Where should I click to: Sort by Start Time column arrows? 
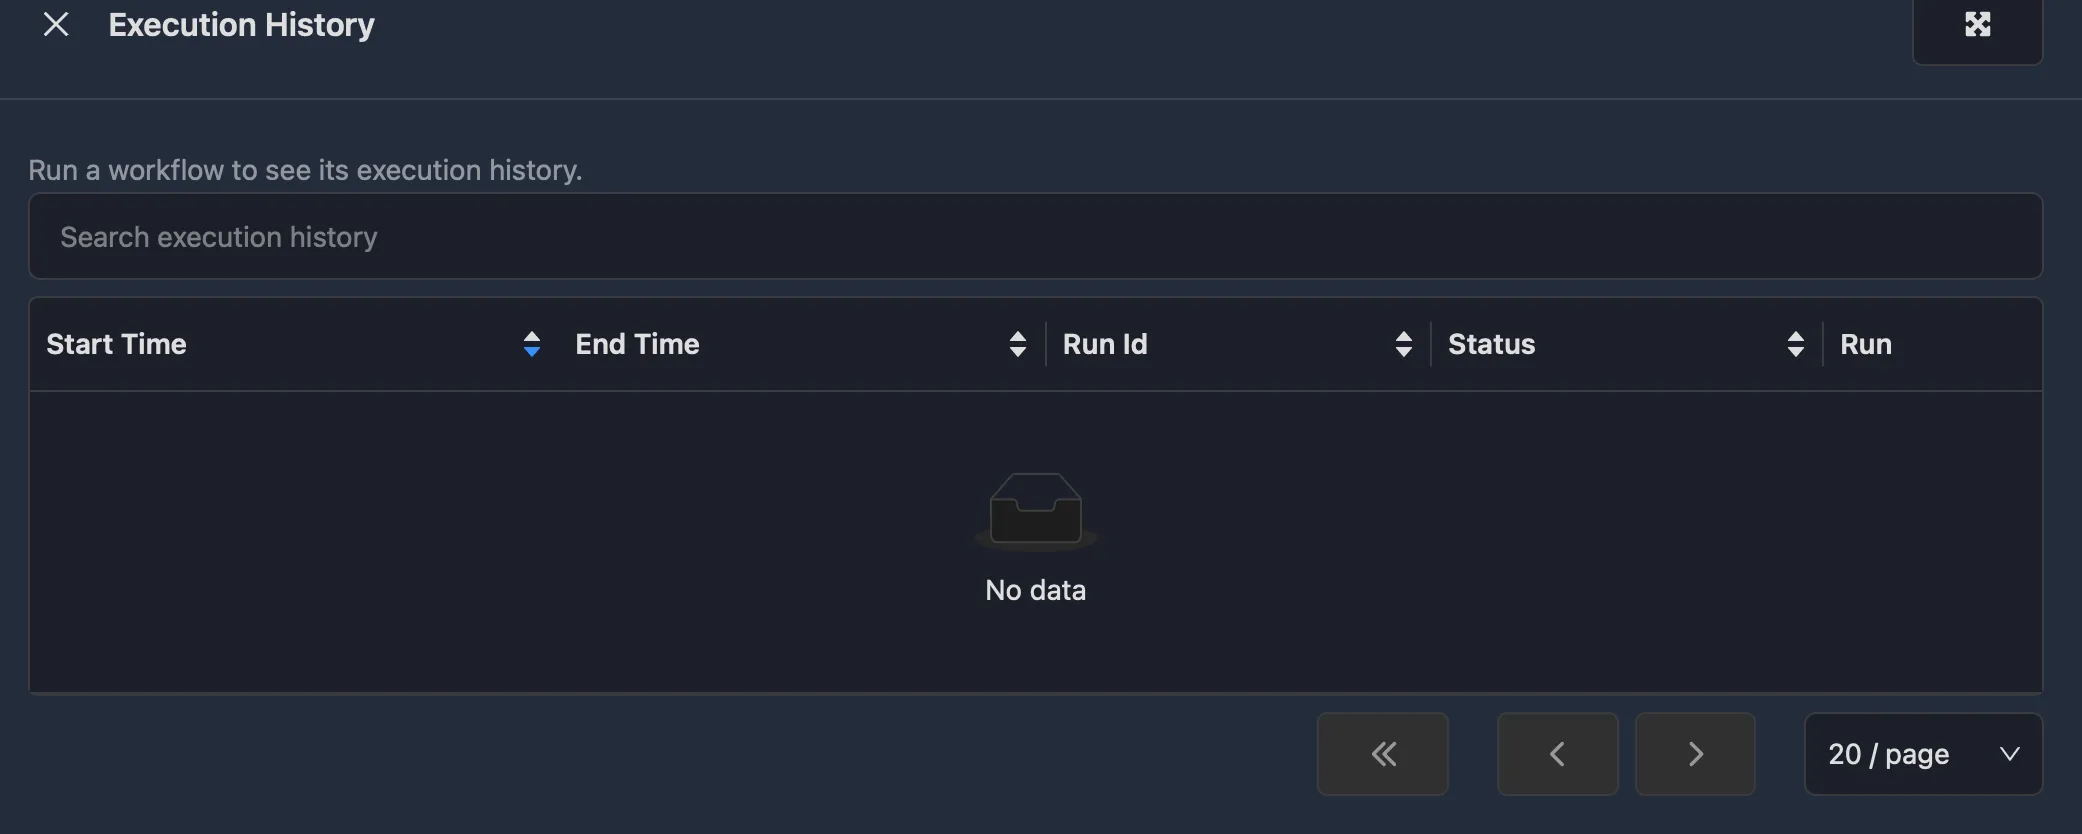tap(532, 344)
